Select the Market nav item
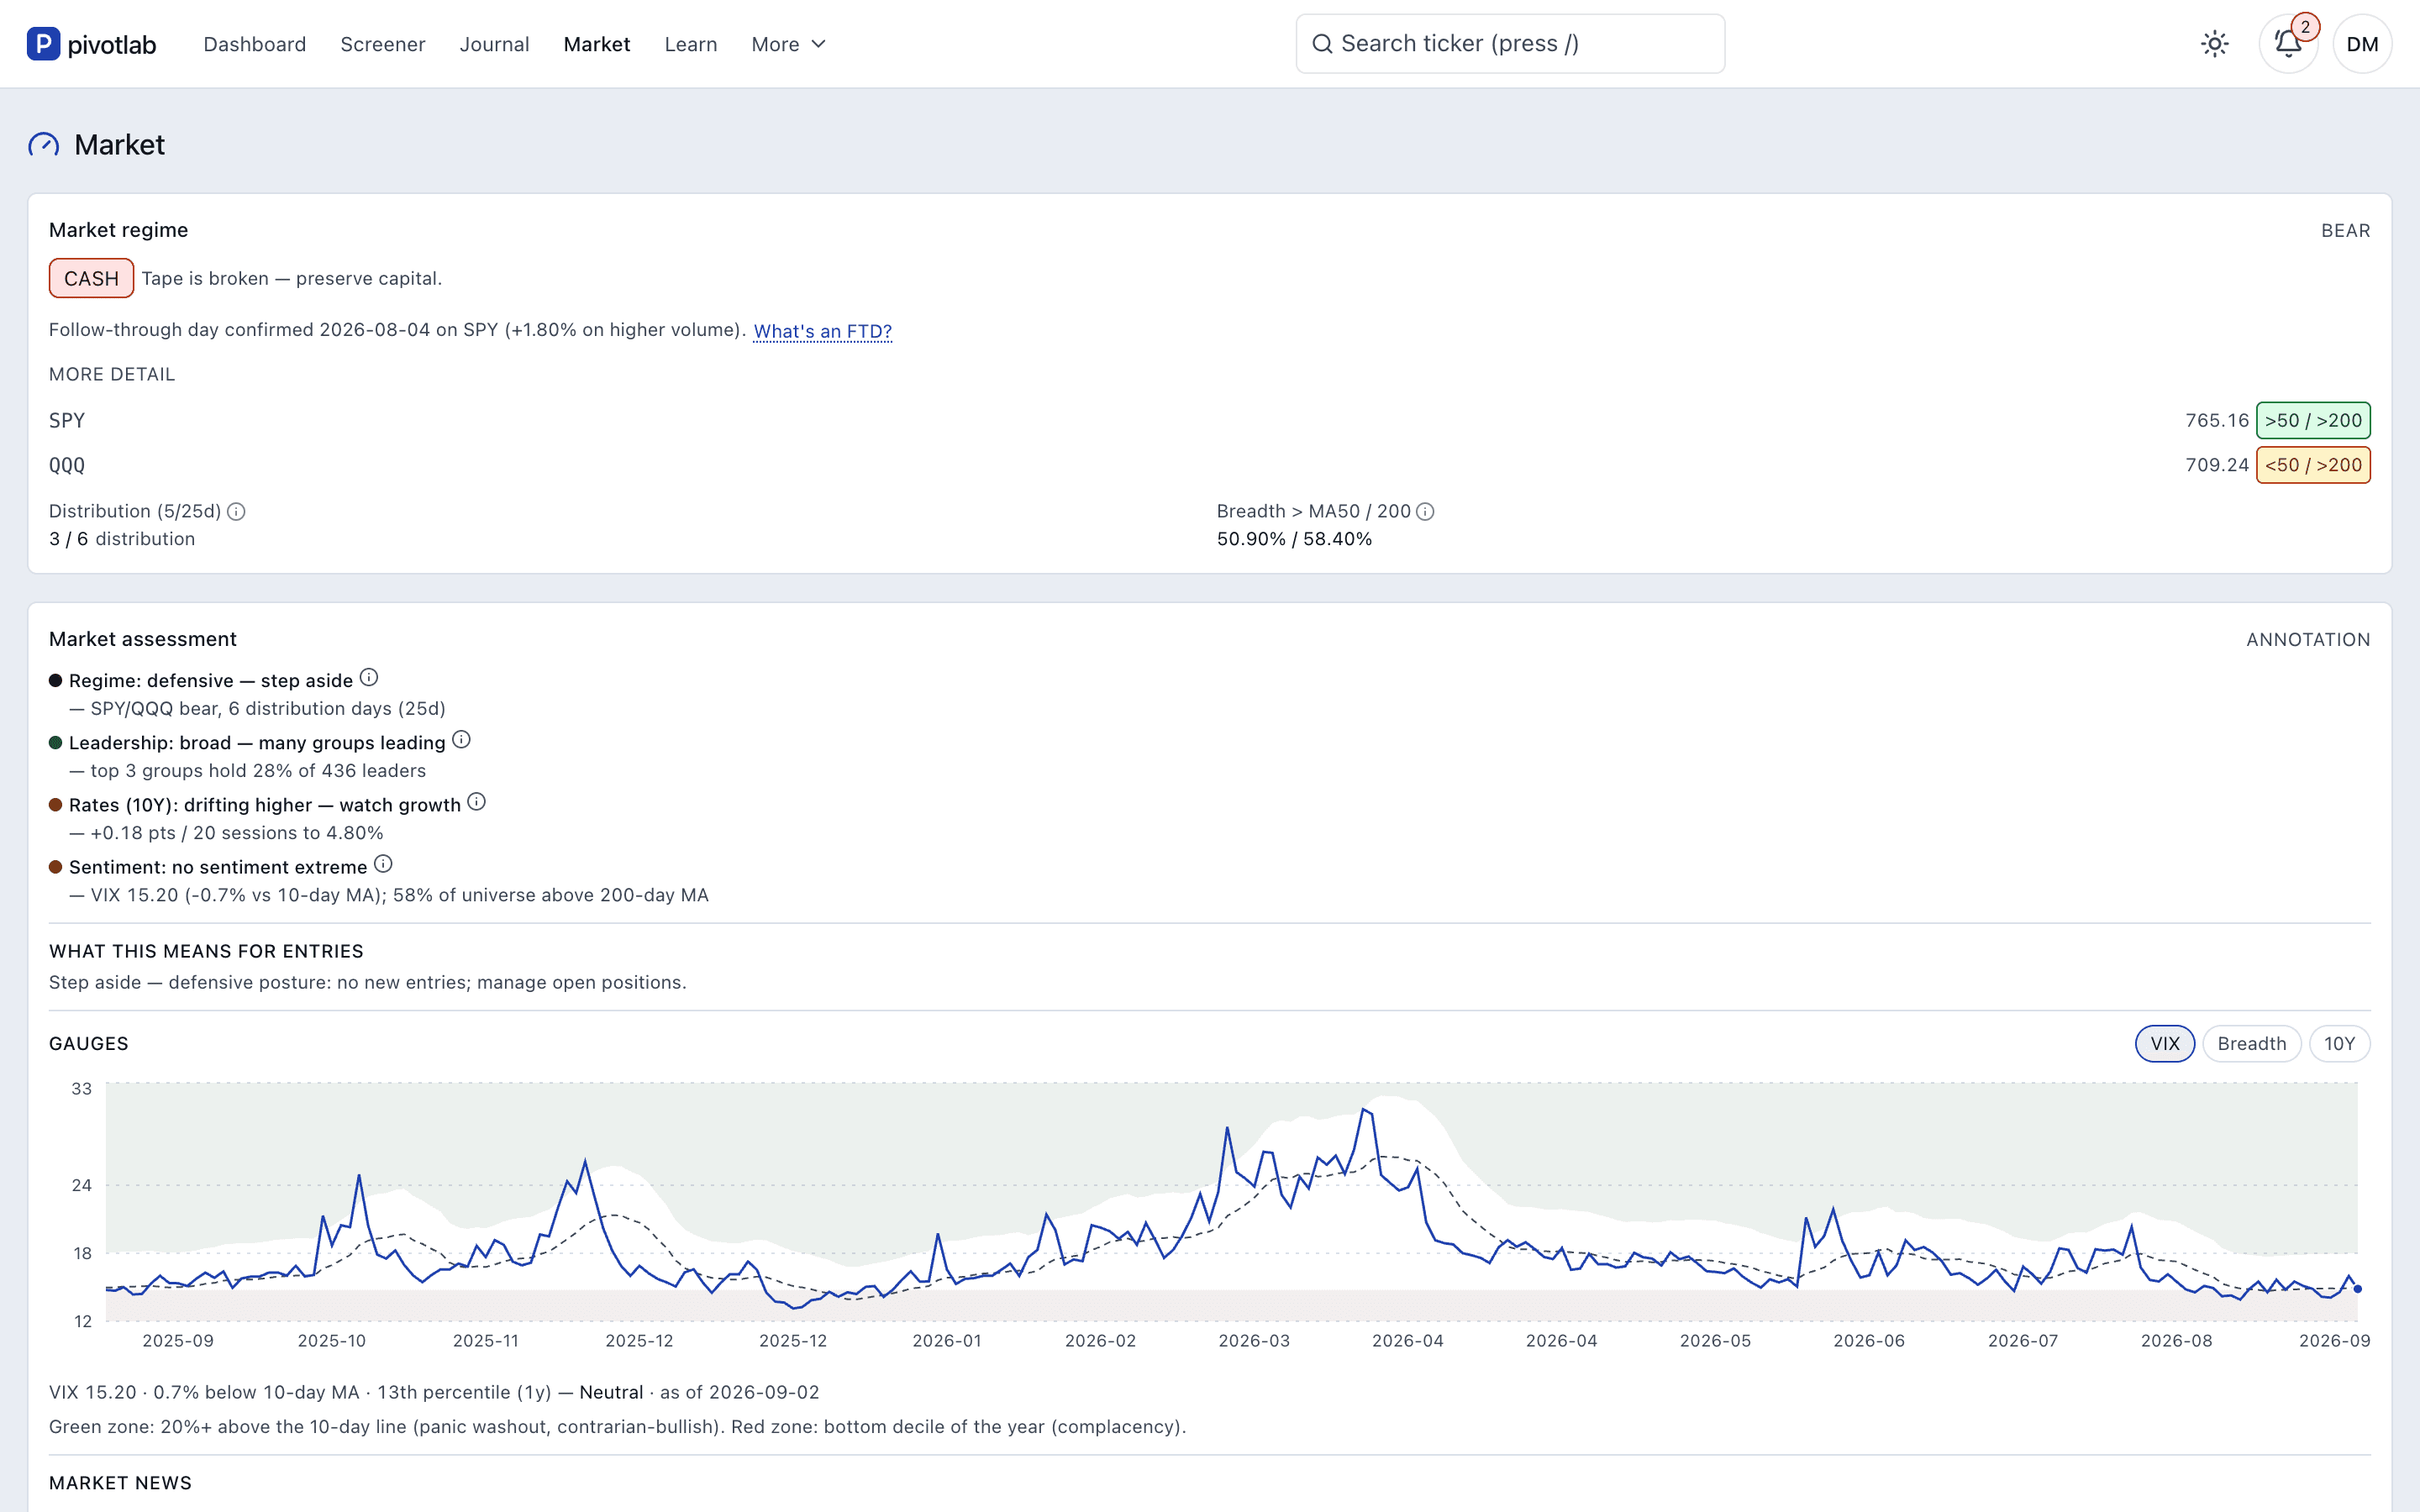This screenshot has width=2420, height=1512. 597,44
